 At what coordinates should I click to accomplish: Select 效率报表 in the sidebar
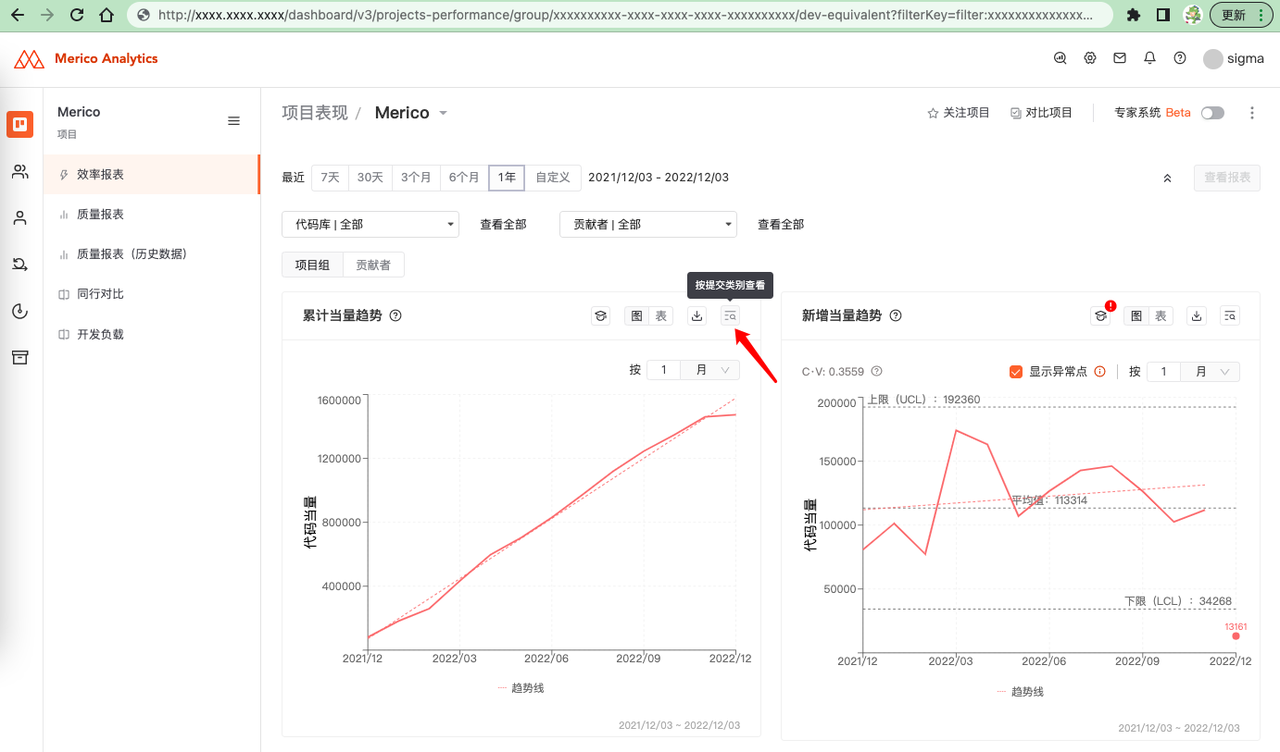[x=151, y=174]
